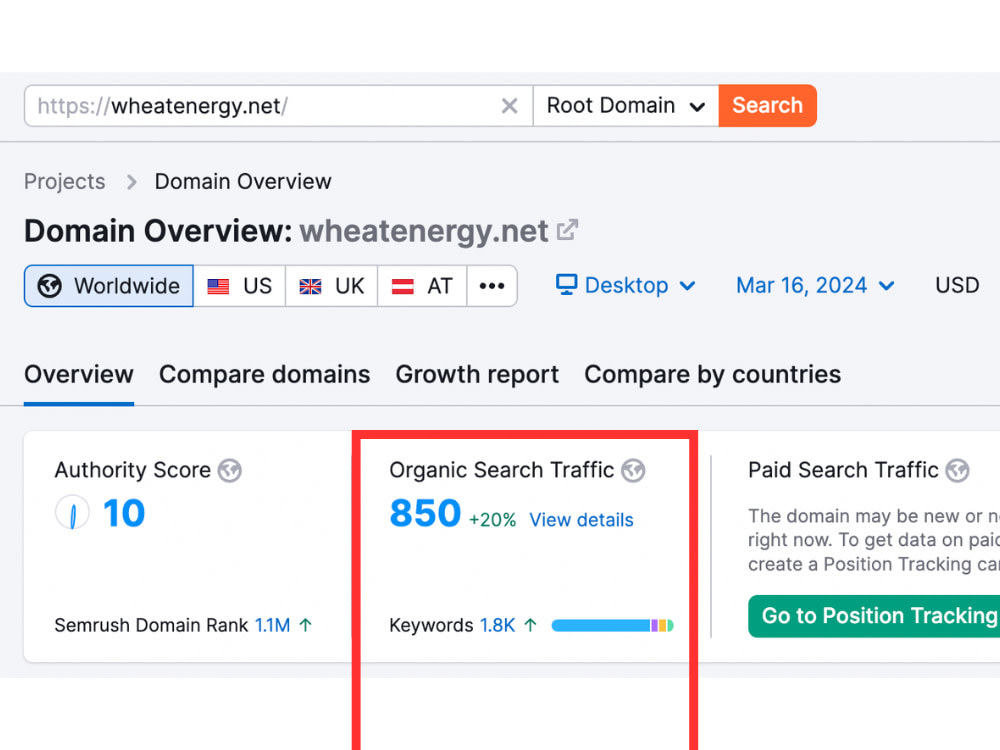Image resolution: width=1000 pixels, height=750 pixels.
Task: Open View details link
Action: click(582, 520)
